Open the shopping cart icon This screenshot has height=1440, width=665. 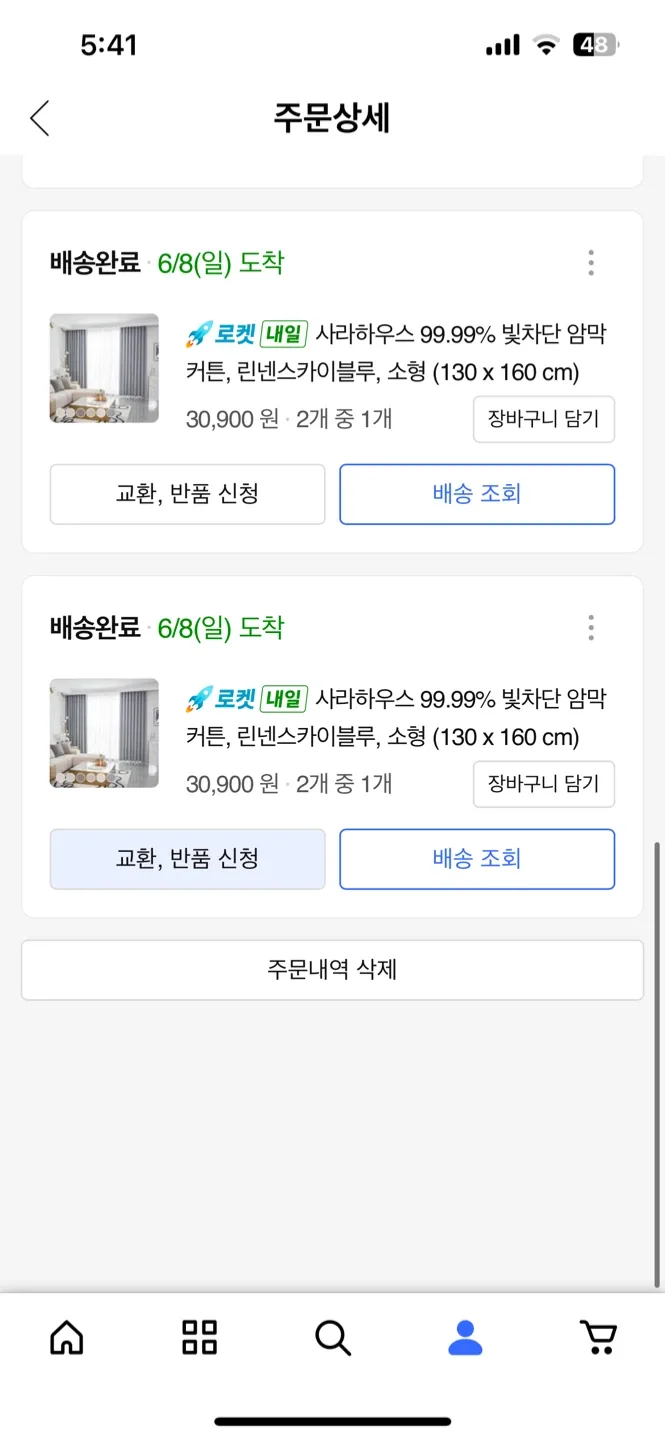[x=598, y=1337]
